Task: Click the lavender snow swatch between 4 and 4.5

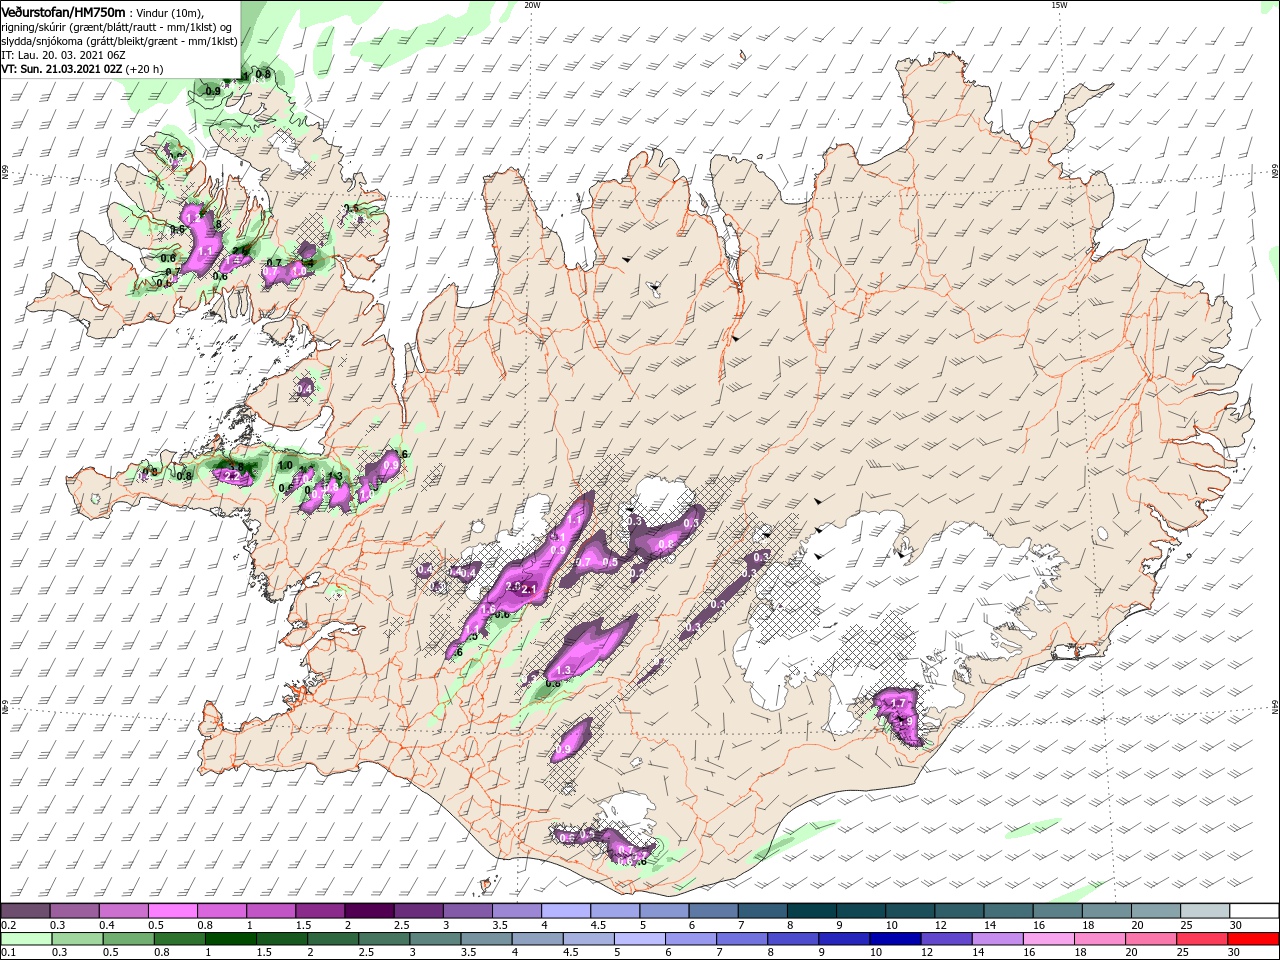Action: [565, 911]
